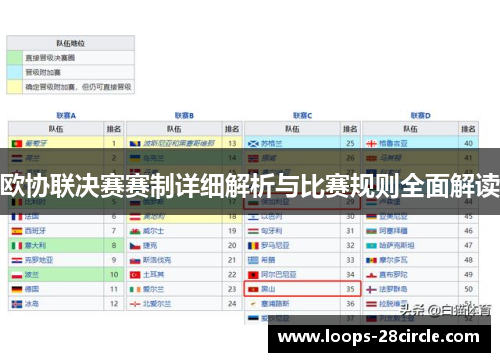The image size is (500, 362).
Task: Open the 黑山 team link
Action: point(268,289)
